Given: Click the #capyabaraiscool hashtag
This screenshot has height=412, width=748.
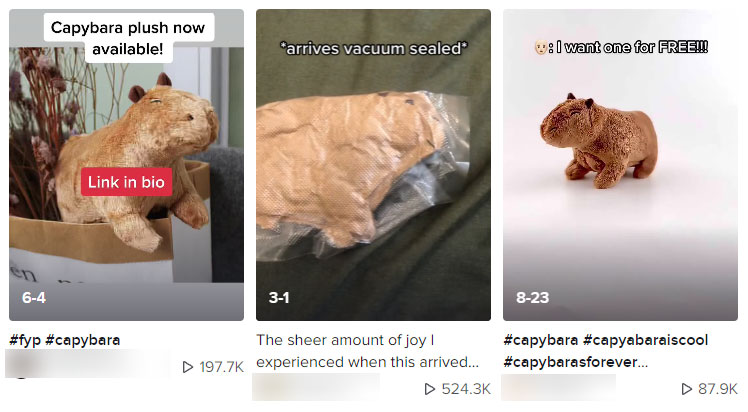Looking at the screenshot, I should click(645, 340).
